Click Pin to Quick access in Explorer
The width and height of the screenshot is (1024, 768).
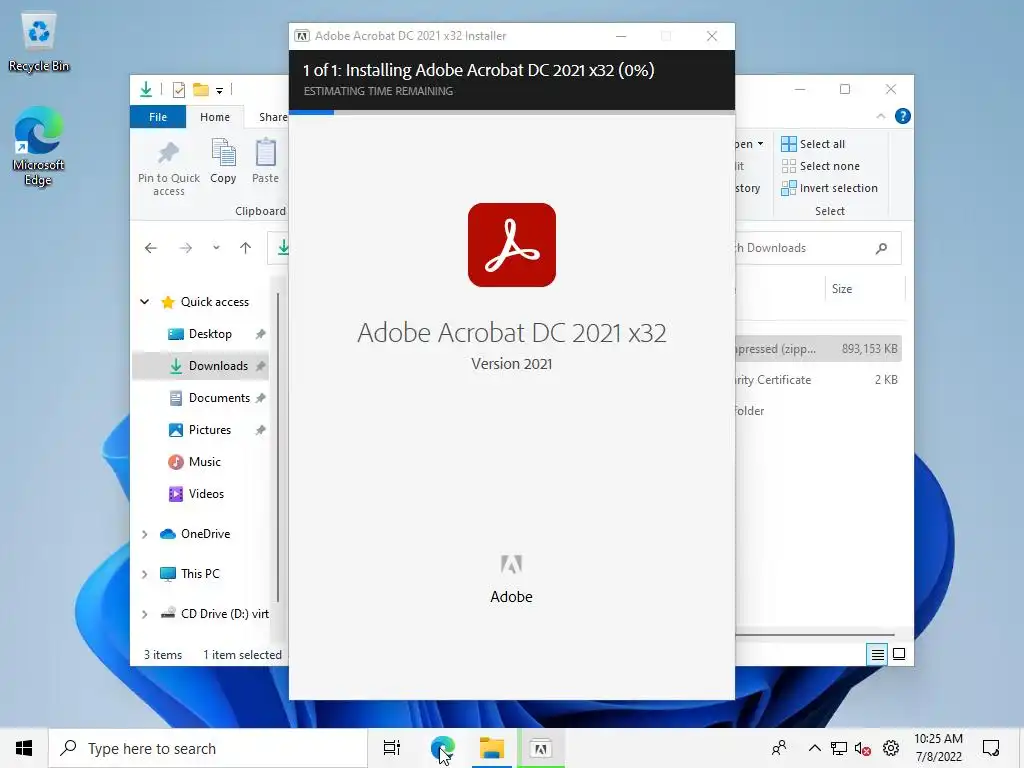tap(168, 168)
